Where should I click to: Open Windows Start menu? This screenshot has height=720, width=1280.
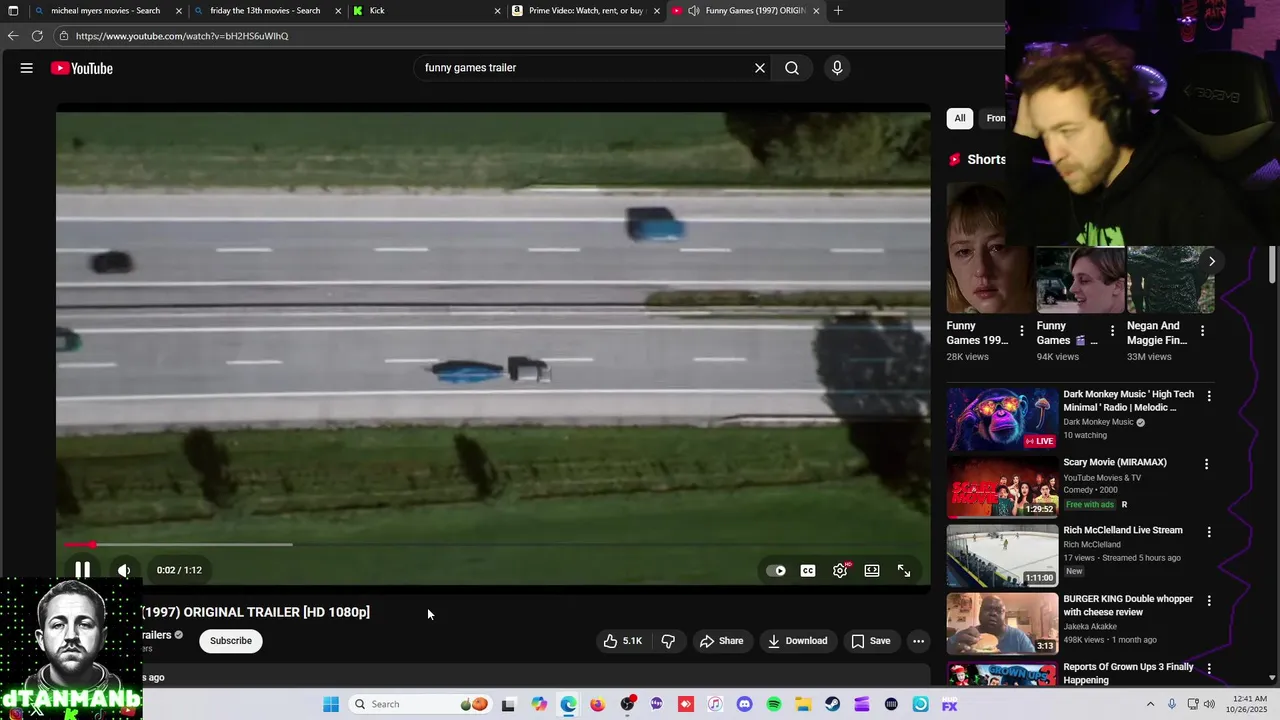click(331, 704)
